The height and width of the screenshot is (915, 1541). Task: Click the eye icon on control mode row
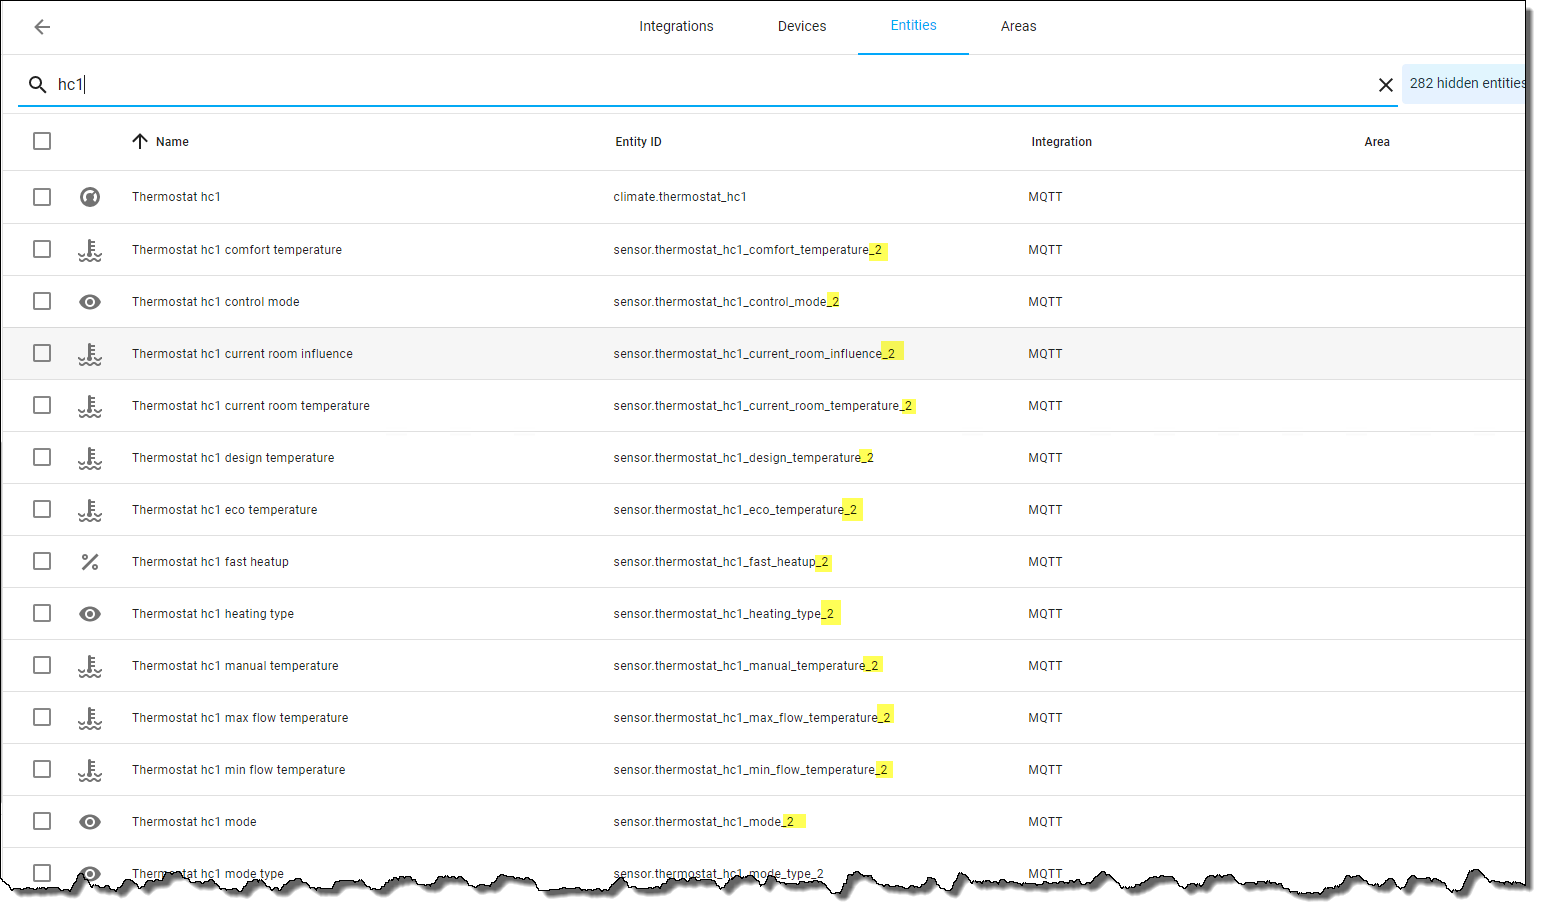click(x=90, y=301)
